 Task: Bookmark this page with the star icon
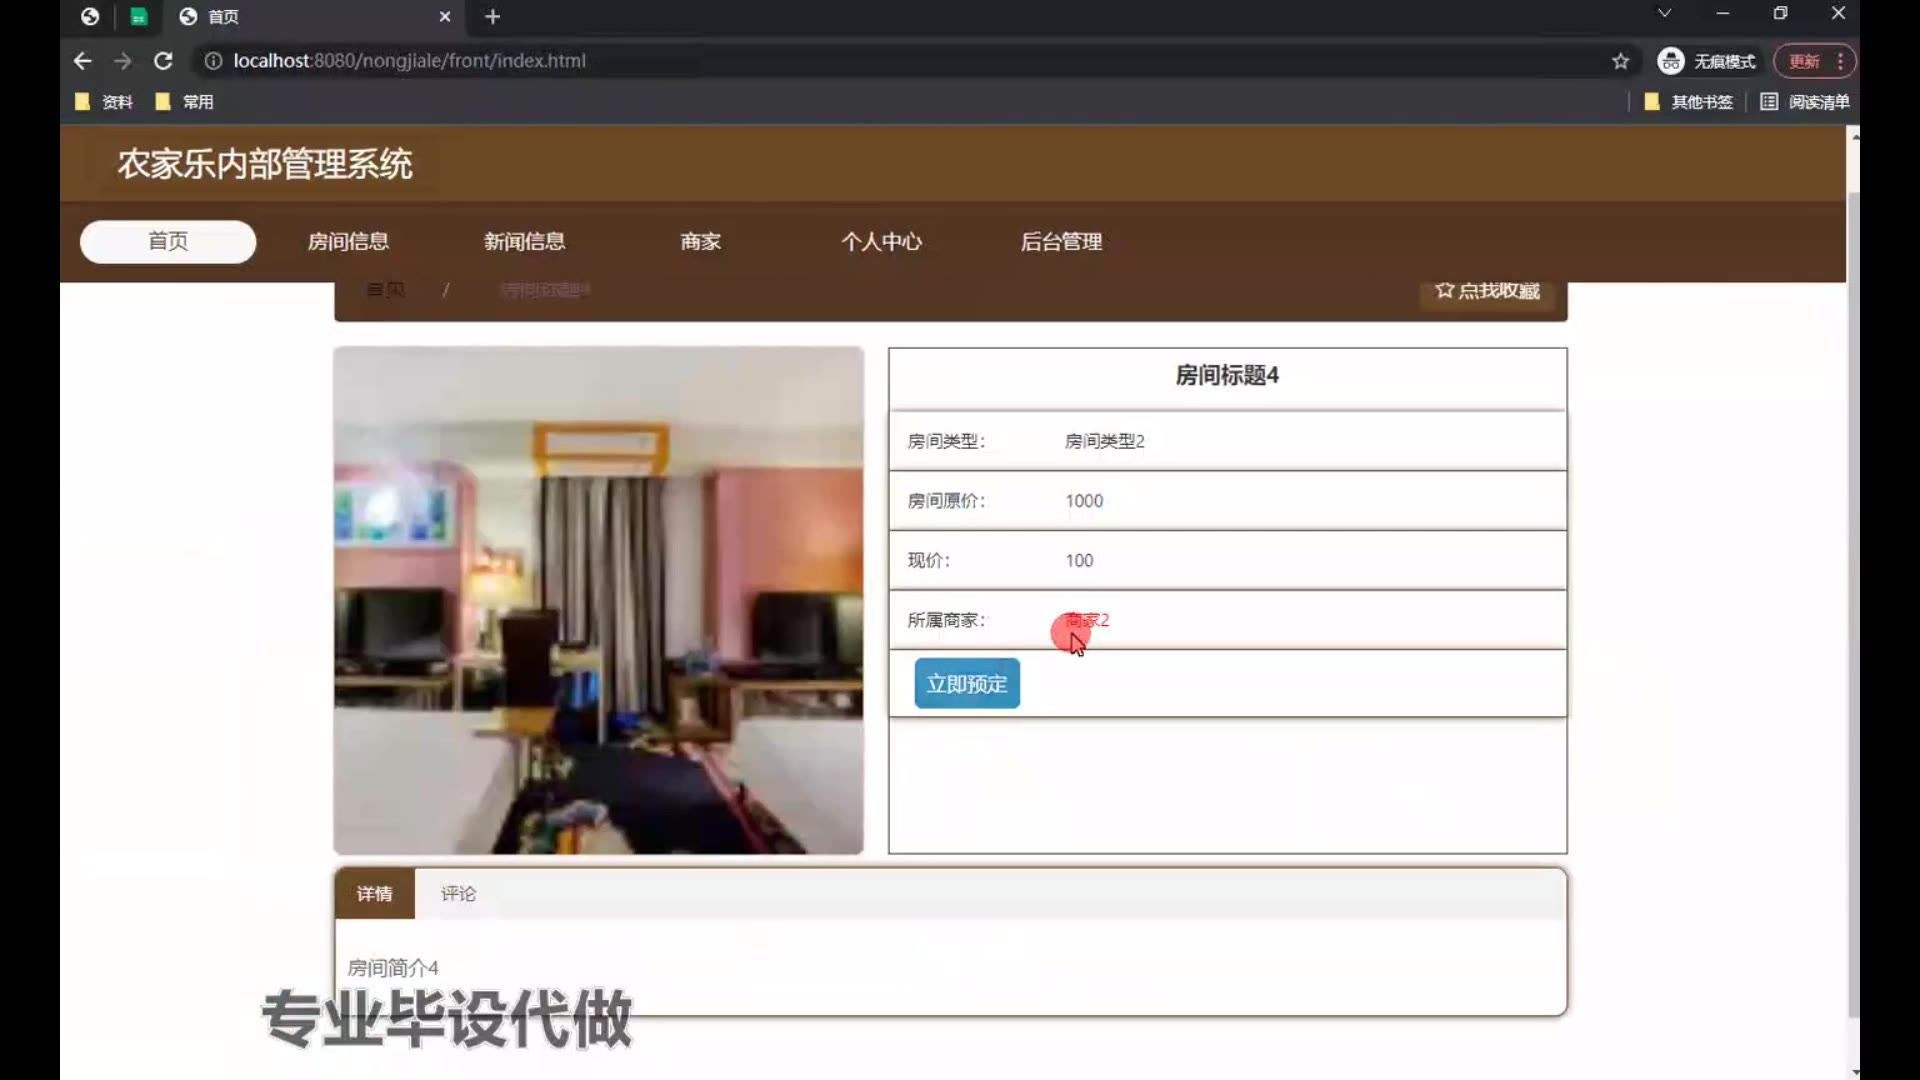click(1620, 61)
